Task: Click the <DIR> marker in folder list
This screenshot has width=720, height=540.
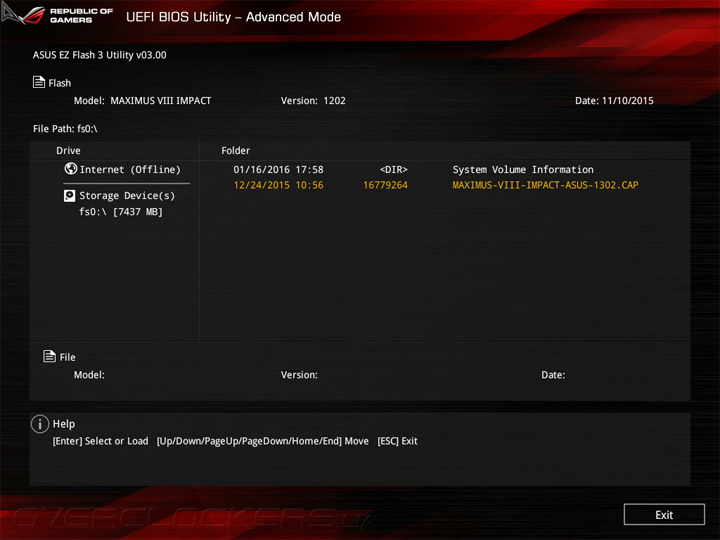Action: pos(394,169)
